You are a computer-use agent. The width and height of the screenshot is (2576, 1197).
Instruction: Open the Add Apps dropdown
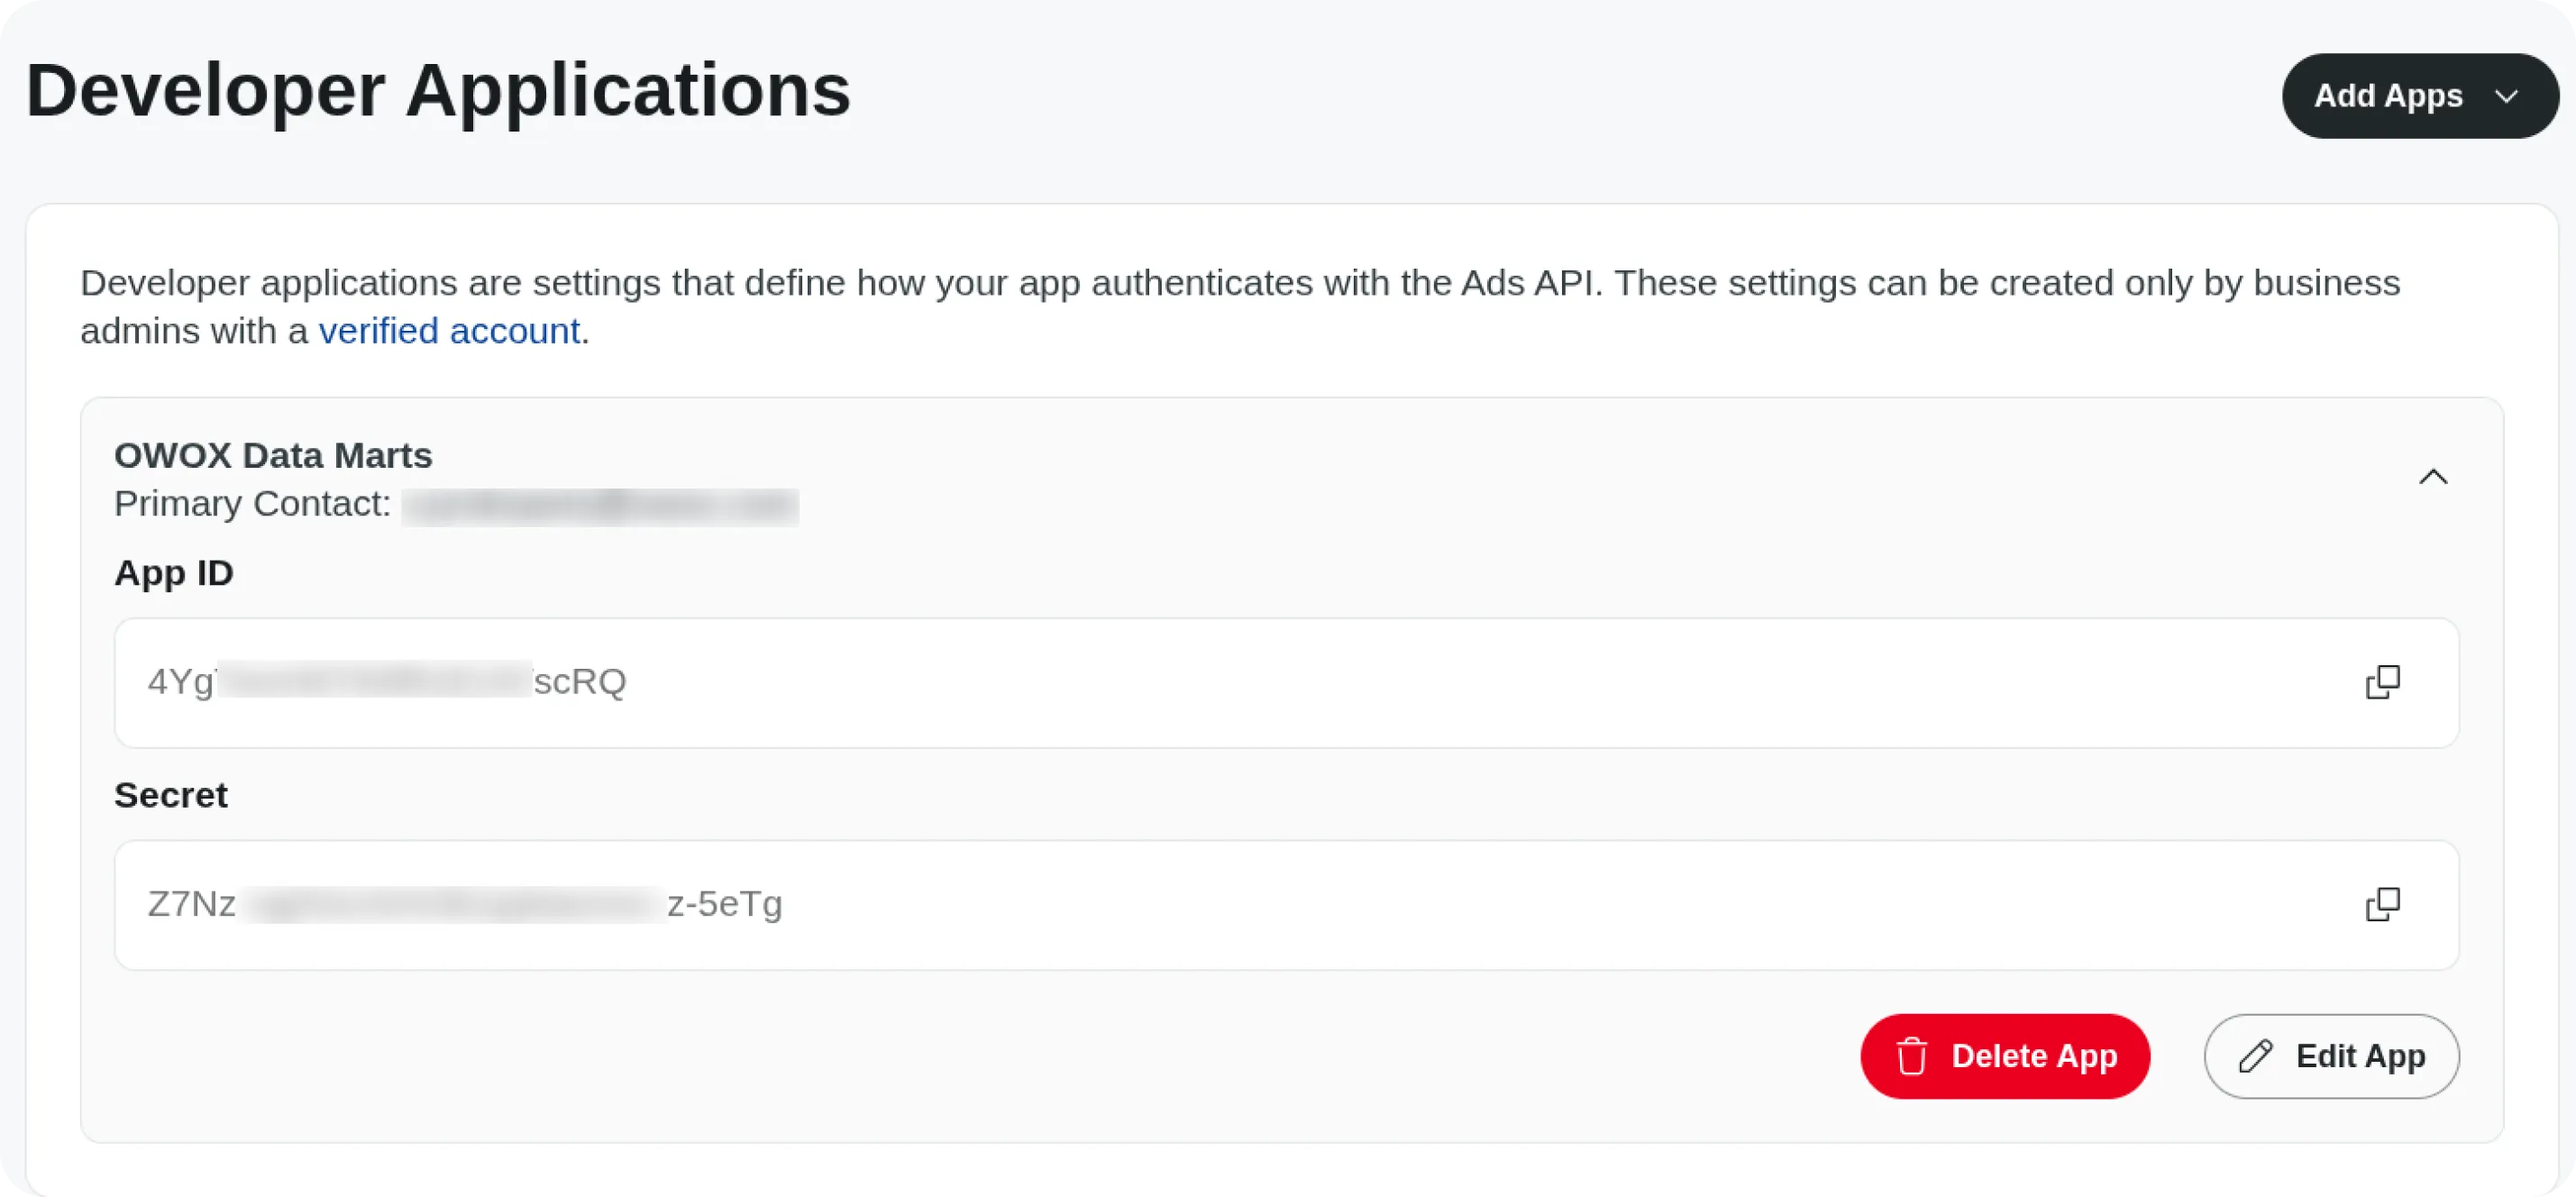pos(2420,96)
